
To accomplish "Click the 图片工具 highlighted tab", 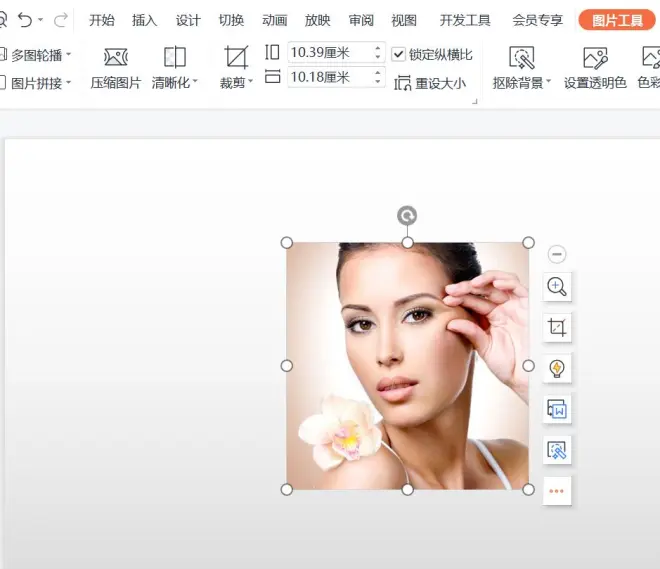I will (x=617, y=20).
